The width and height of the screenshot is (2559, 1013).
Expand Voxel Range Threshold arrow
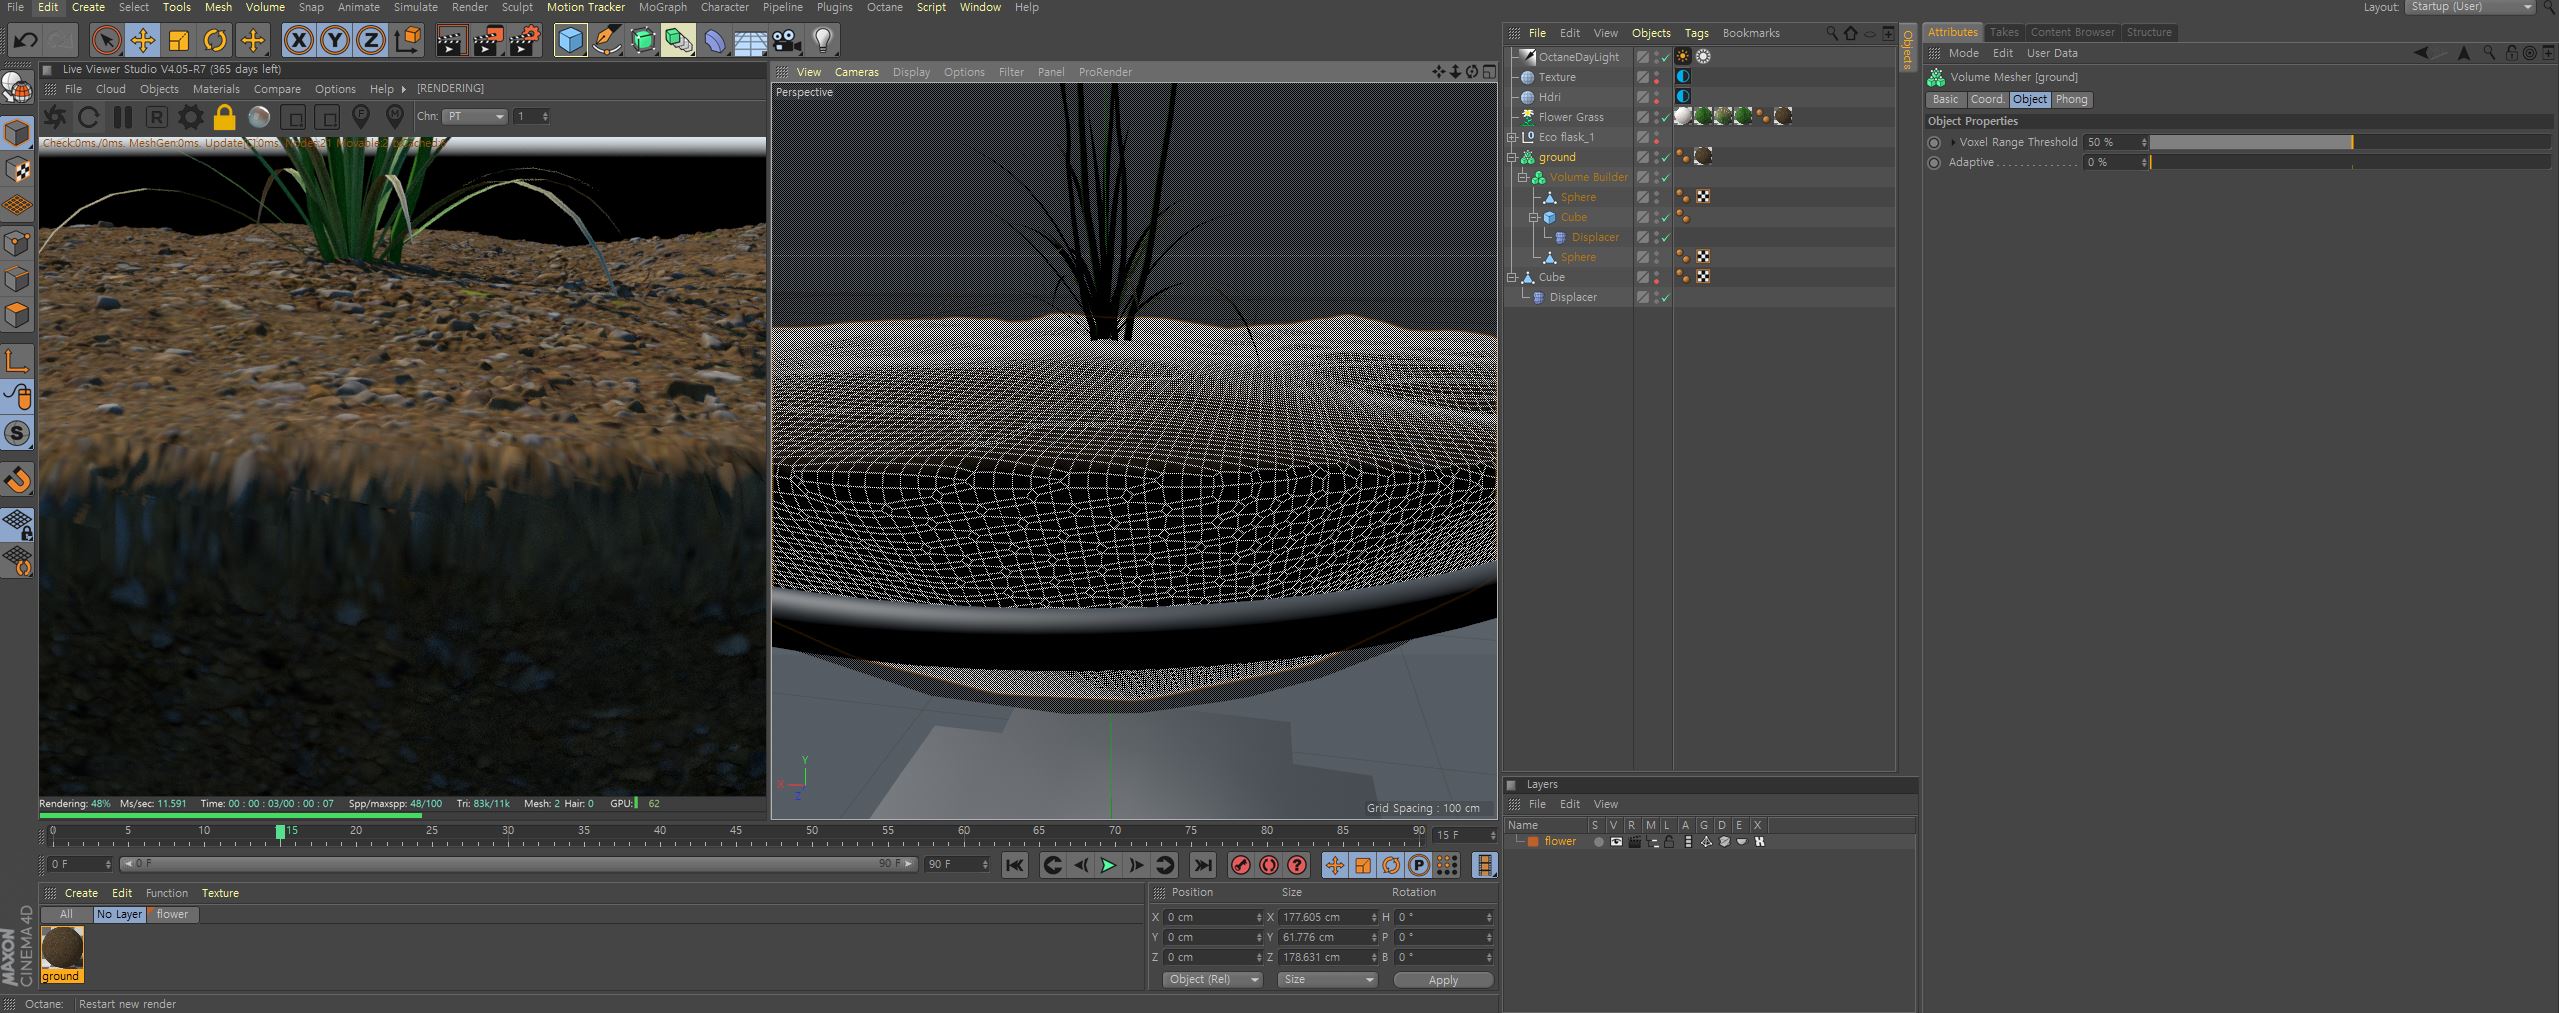pos(1953,142)
